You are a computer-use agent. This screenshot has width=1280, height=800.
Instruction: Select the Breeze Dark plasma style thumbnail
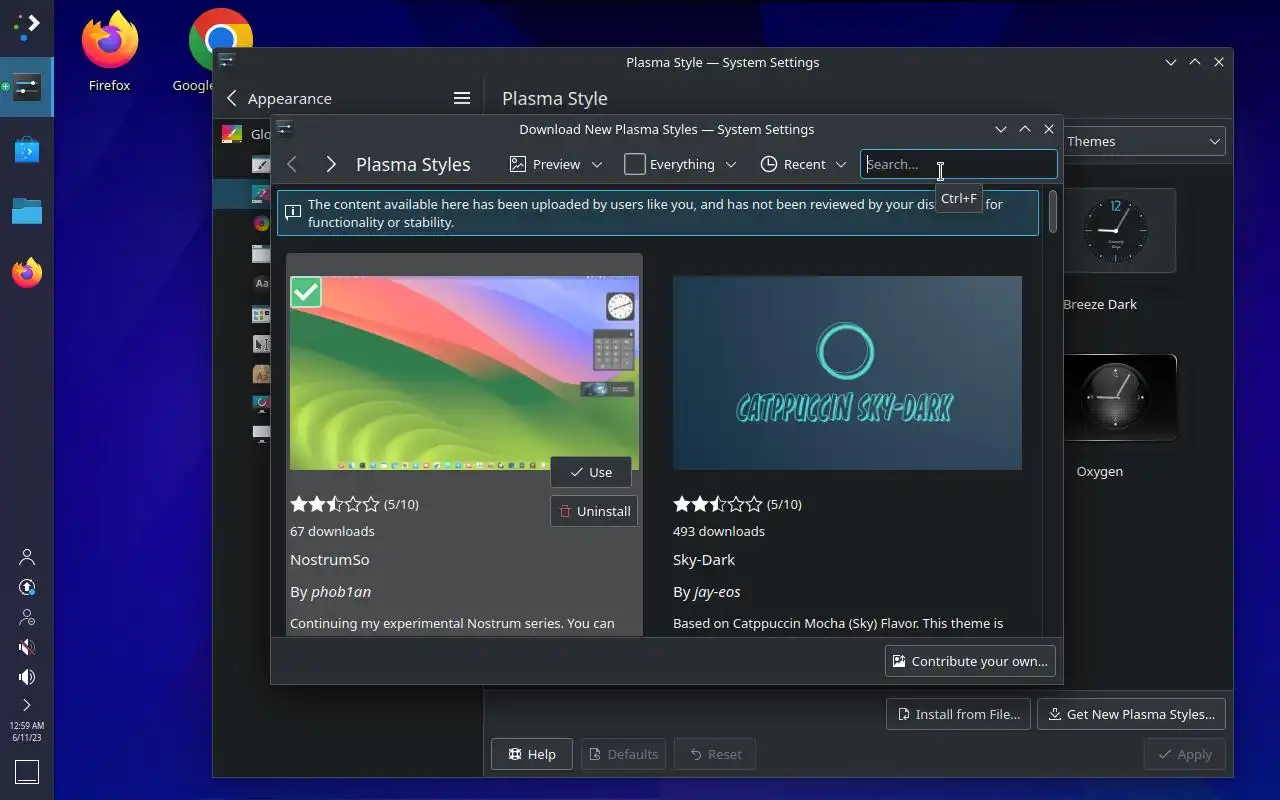tap(1115, 229)
